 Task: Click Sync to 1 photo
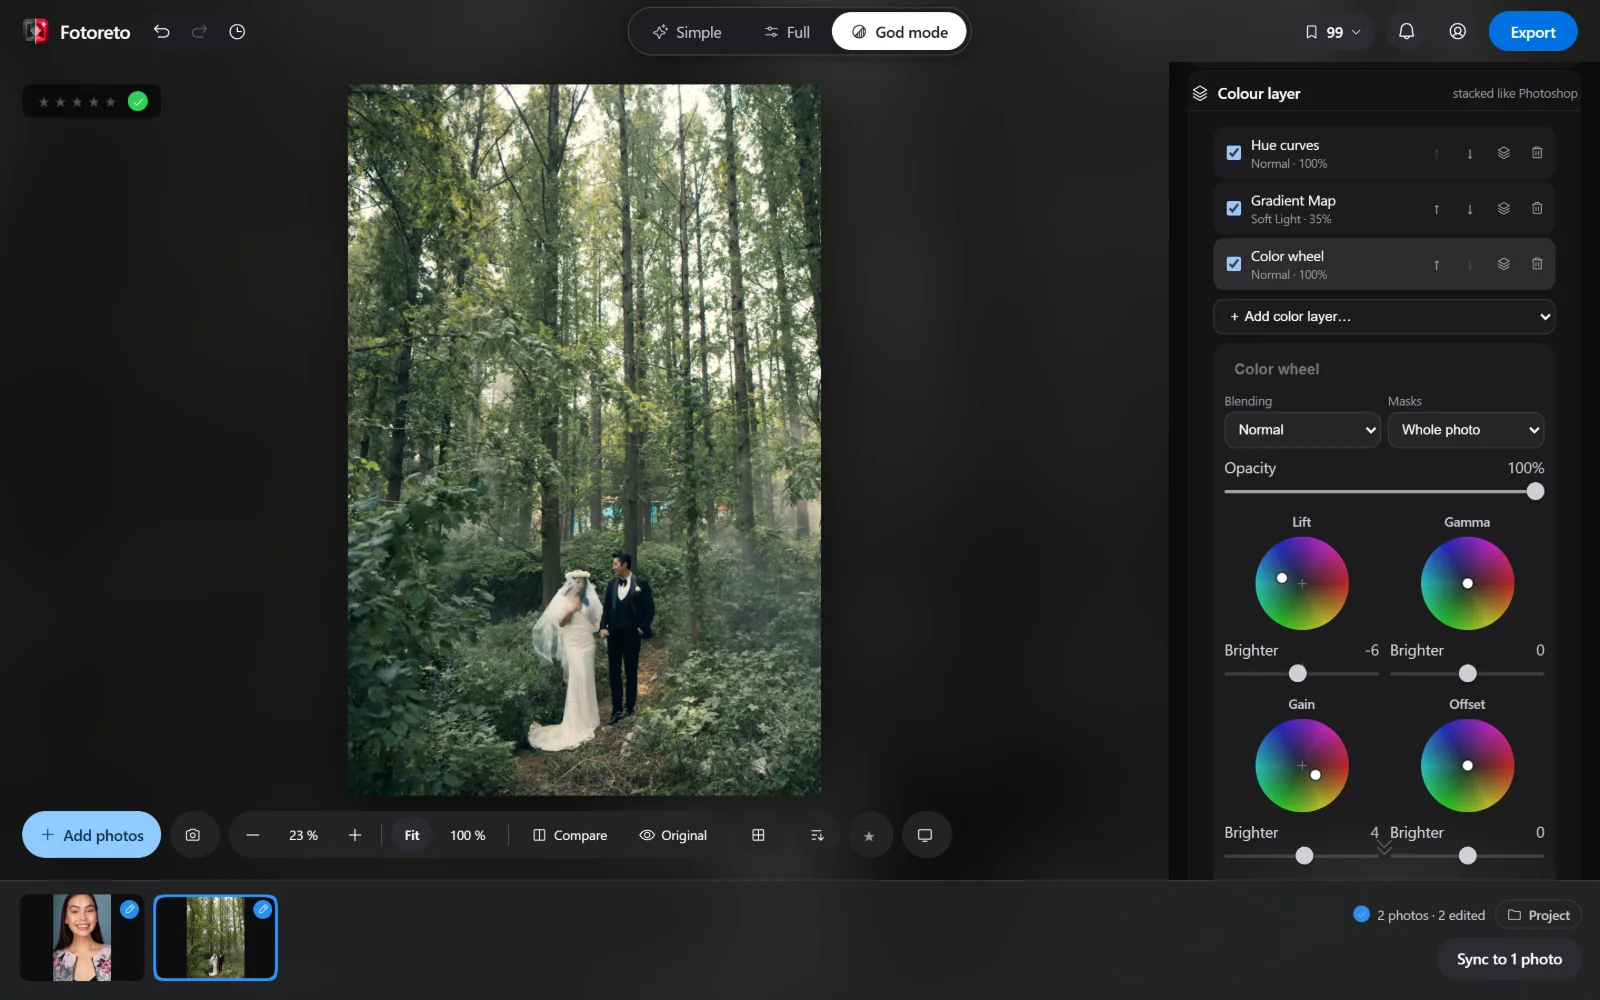coord(1509,959)
